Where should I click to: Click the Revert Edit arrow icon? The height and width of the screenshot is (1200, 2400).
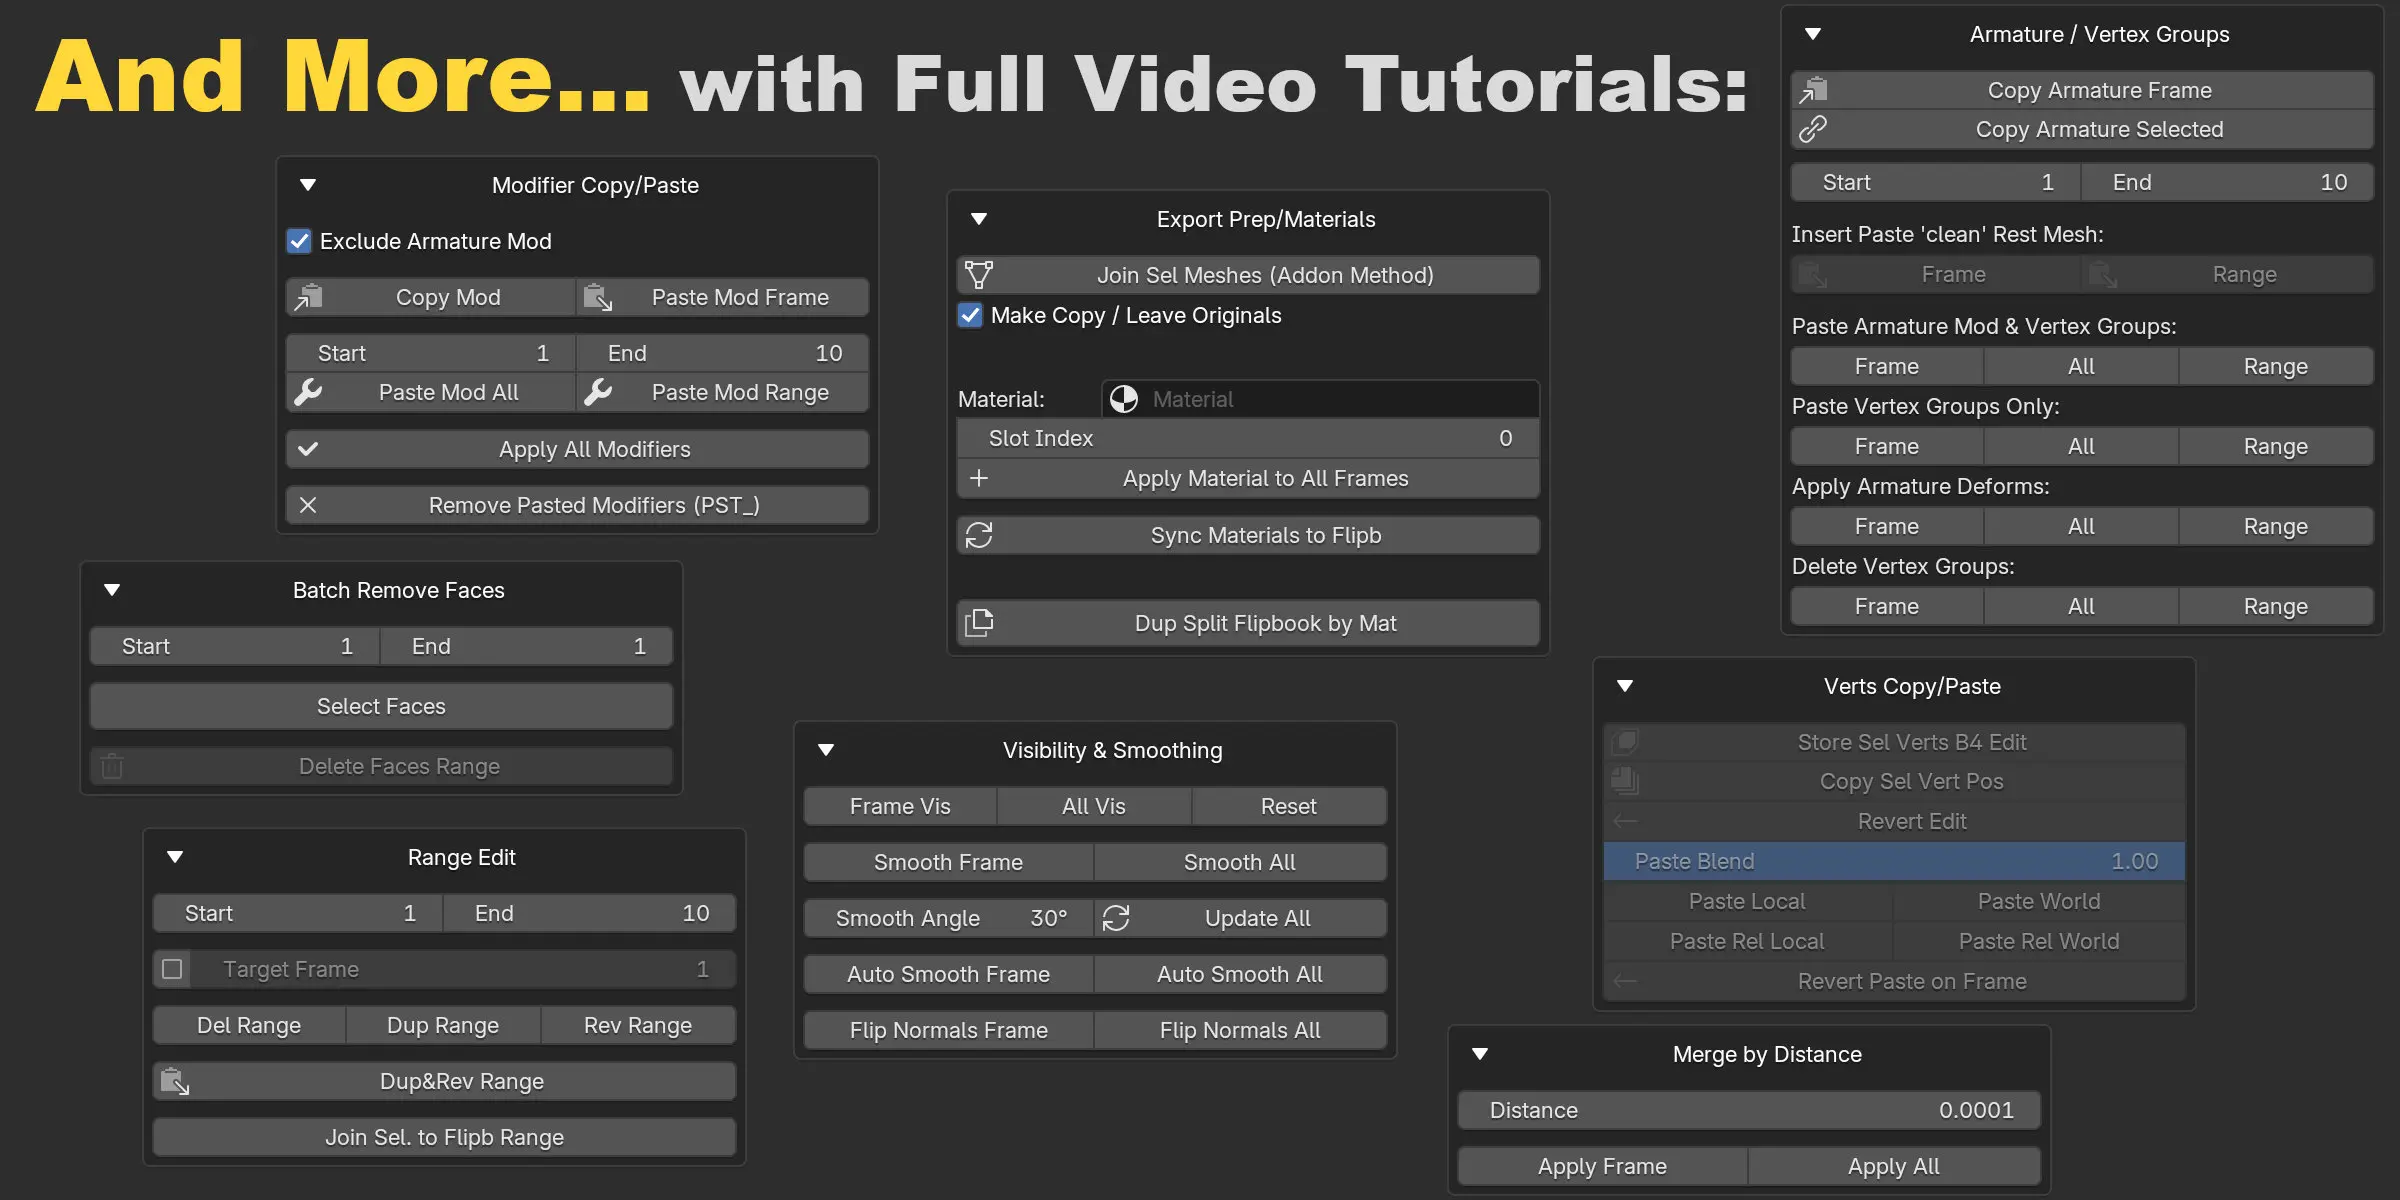coord(1625,821)
